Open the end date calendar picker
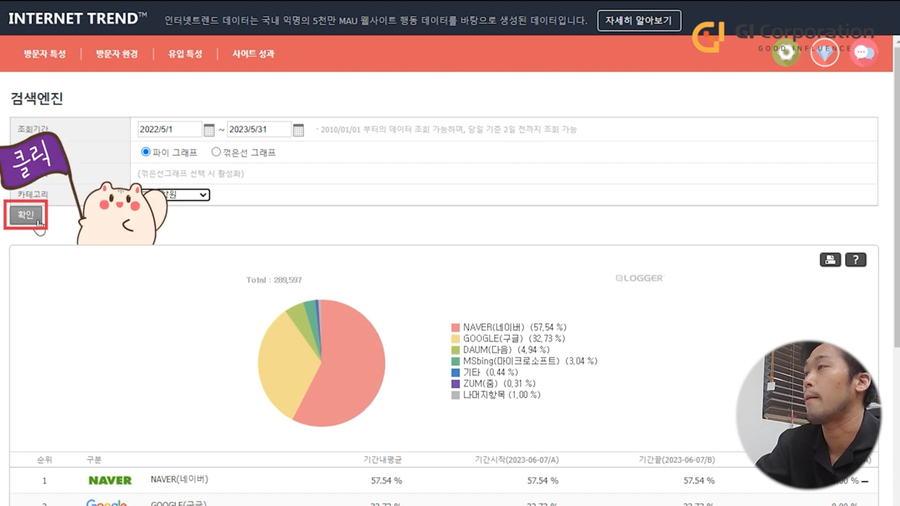 pyautogui.click(x=298, y=130)
